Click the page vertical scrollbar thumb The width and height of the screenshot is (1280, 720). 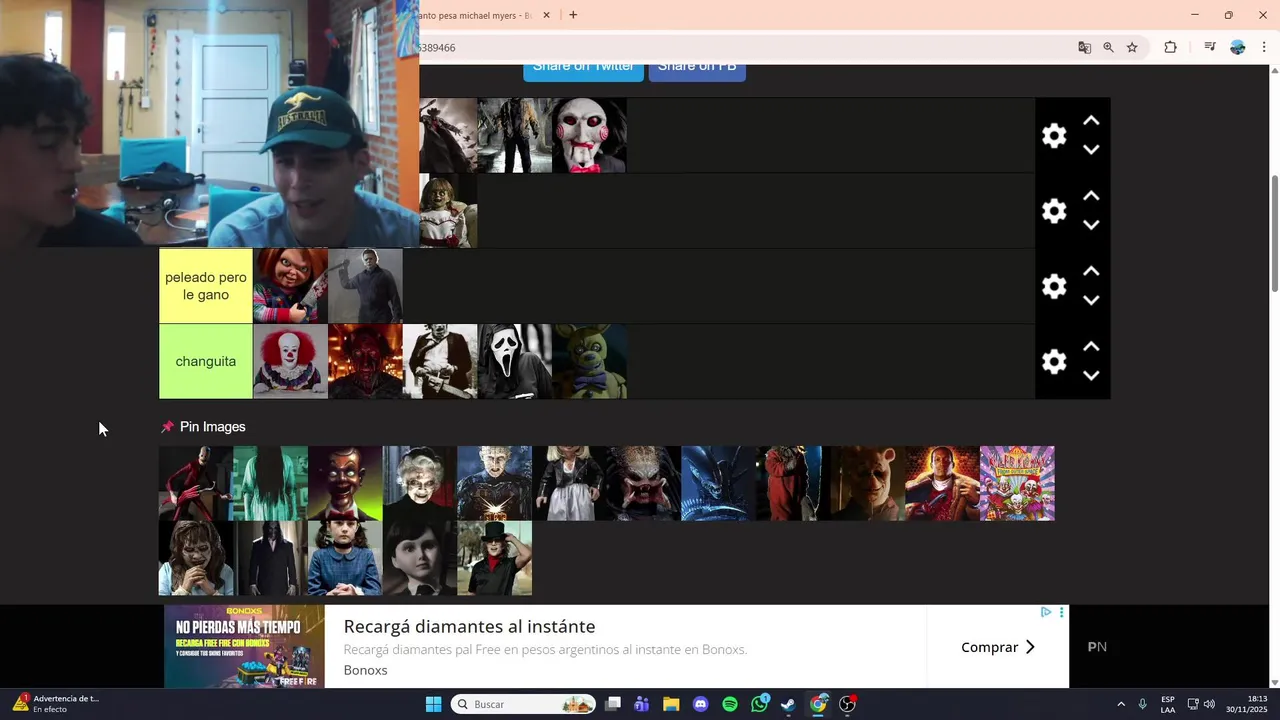click(1274, 233)
